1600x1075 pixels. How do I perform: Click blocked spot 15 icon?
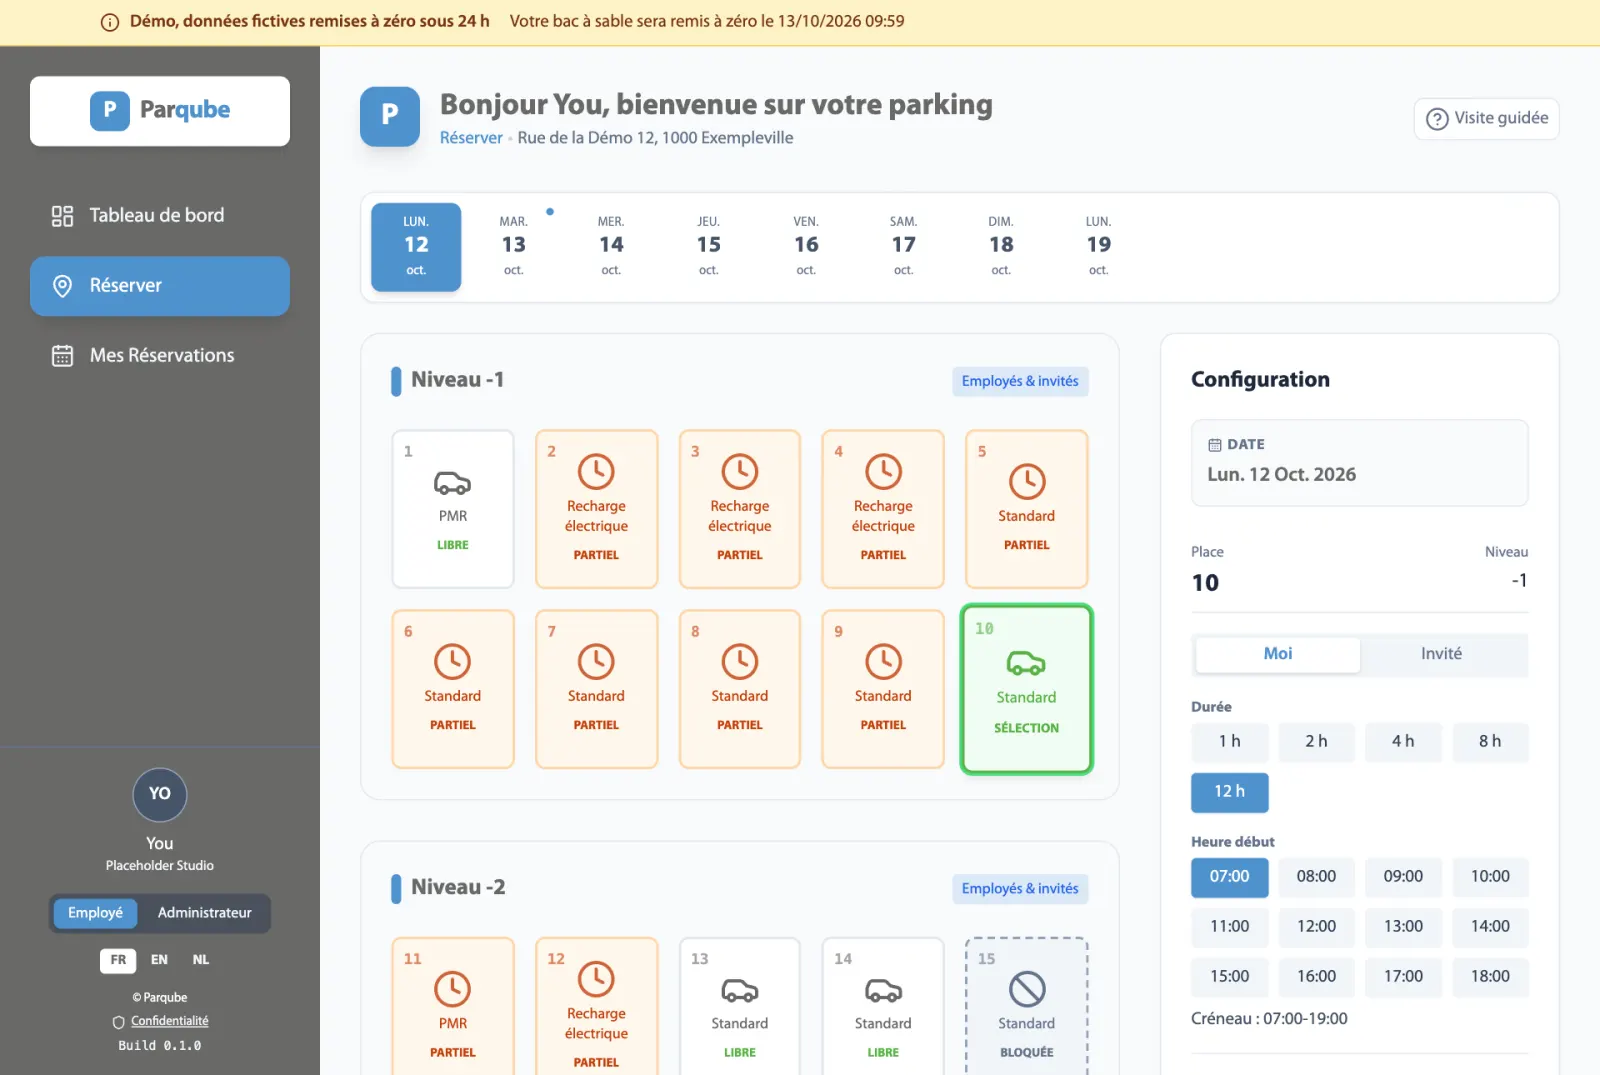coord(1027,989)
